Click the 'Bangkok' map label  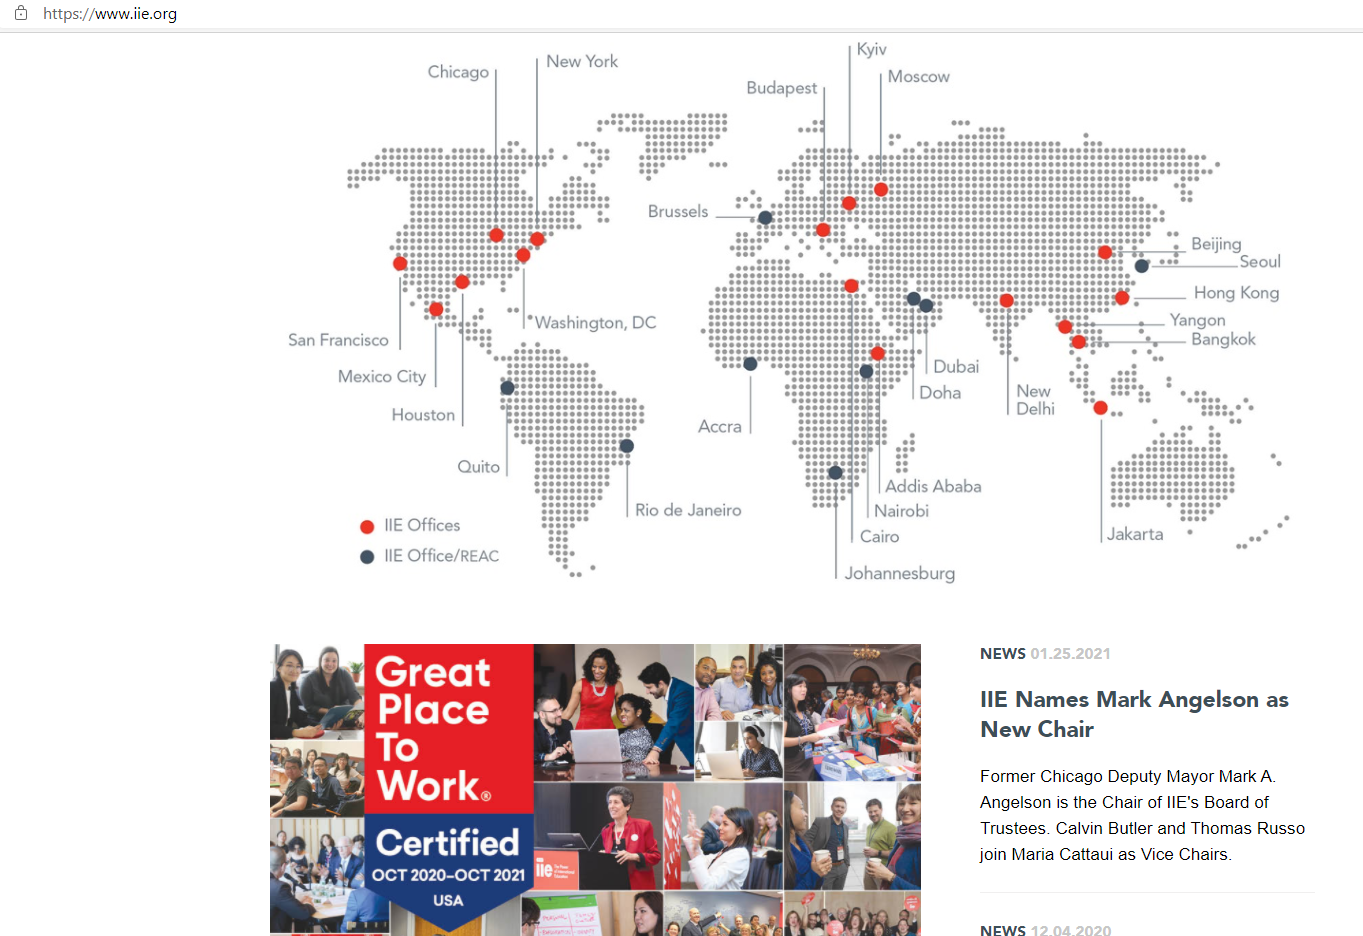(1223, 340)
